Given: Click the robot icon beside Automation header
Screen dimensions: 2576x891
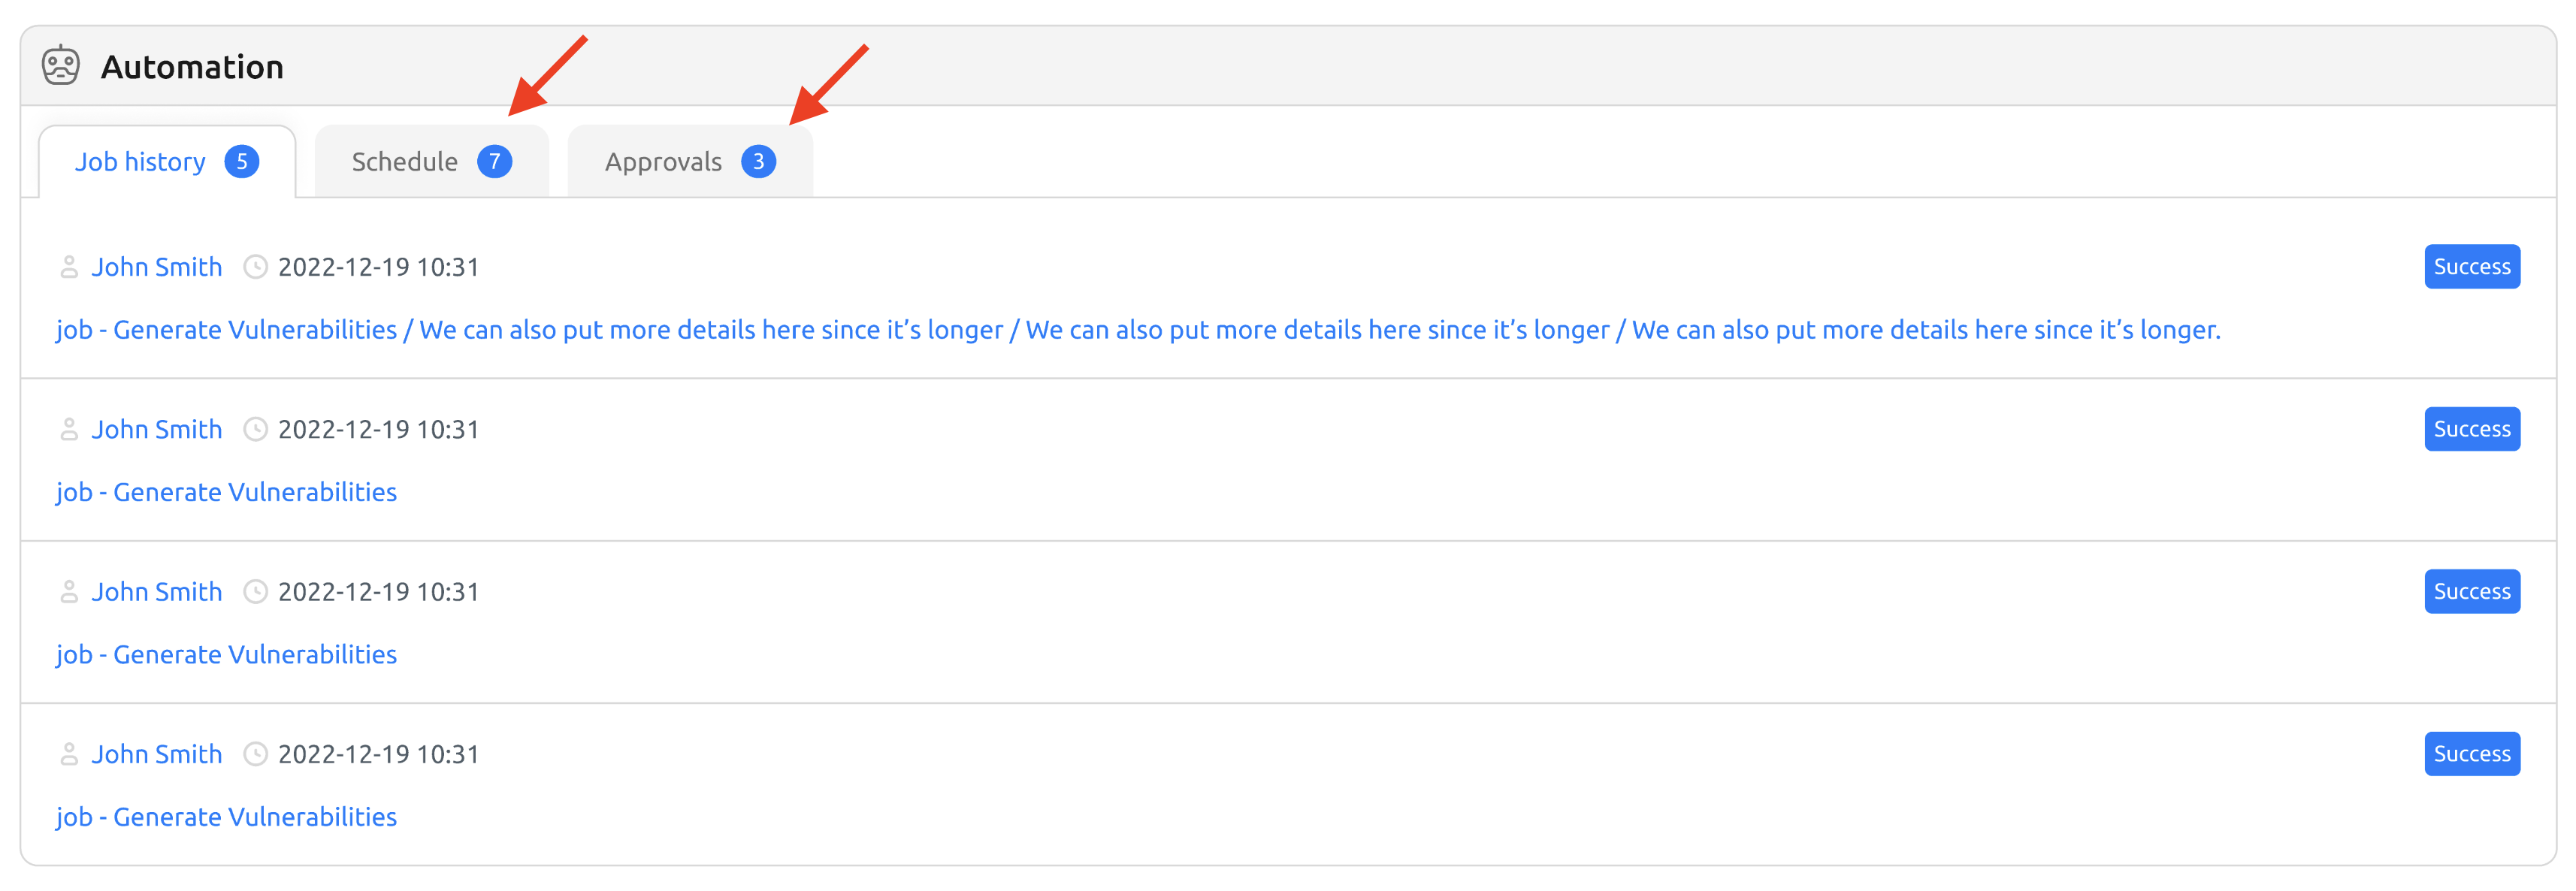Looking at the screenshot, I should 60,66.
